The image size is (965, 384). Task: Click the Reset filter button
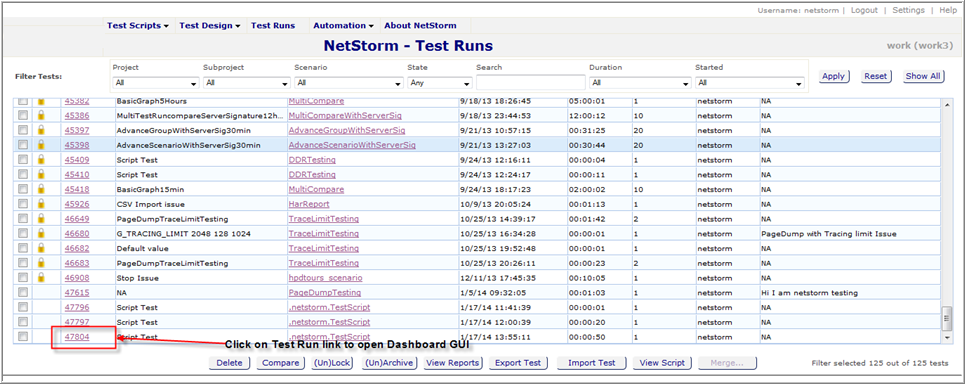(876, 76)
